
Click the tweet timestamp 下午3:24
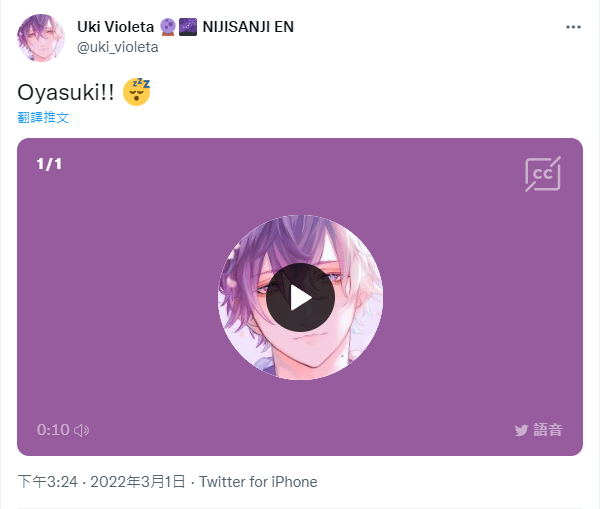pyautogui.click(x=48, y=481)
